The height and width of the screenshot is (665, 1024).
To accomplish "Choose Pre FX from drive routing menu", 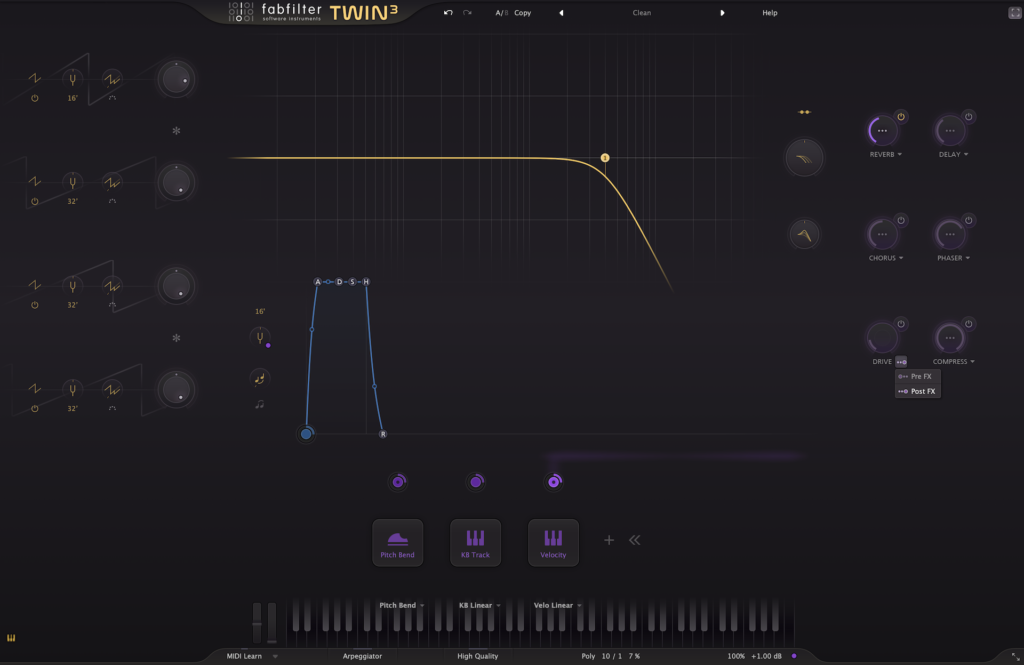I will click(x=916, y=376).
